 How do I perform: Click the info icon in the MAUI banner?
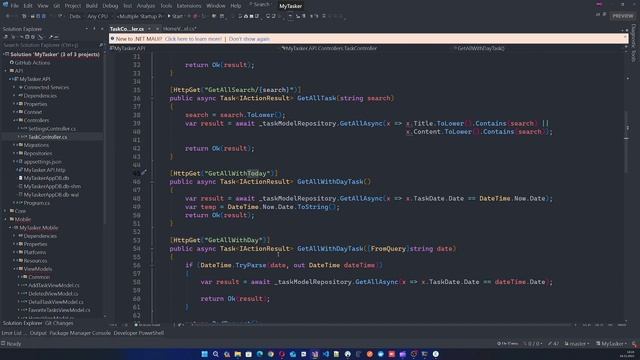click(x=112, y=39)
